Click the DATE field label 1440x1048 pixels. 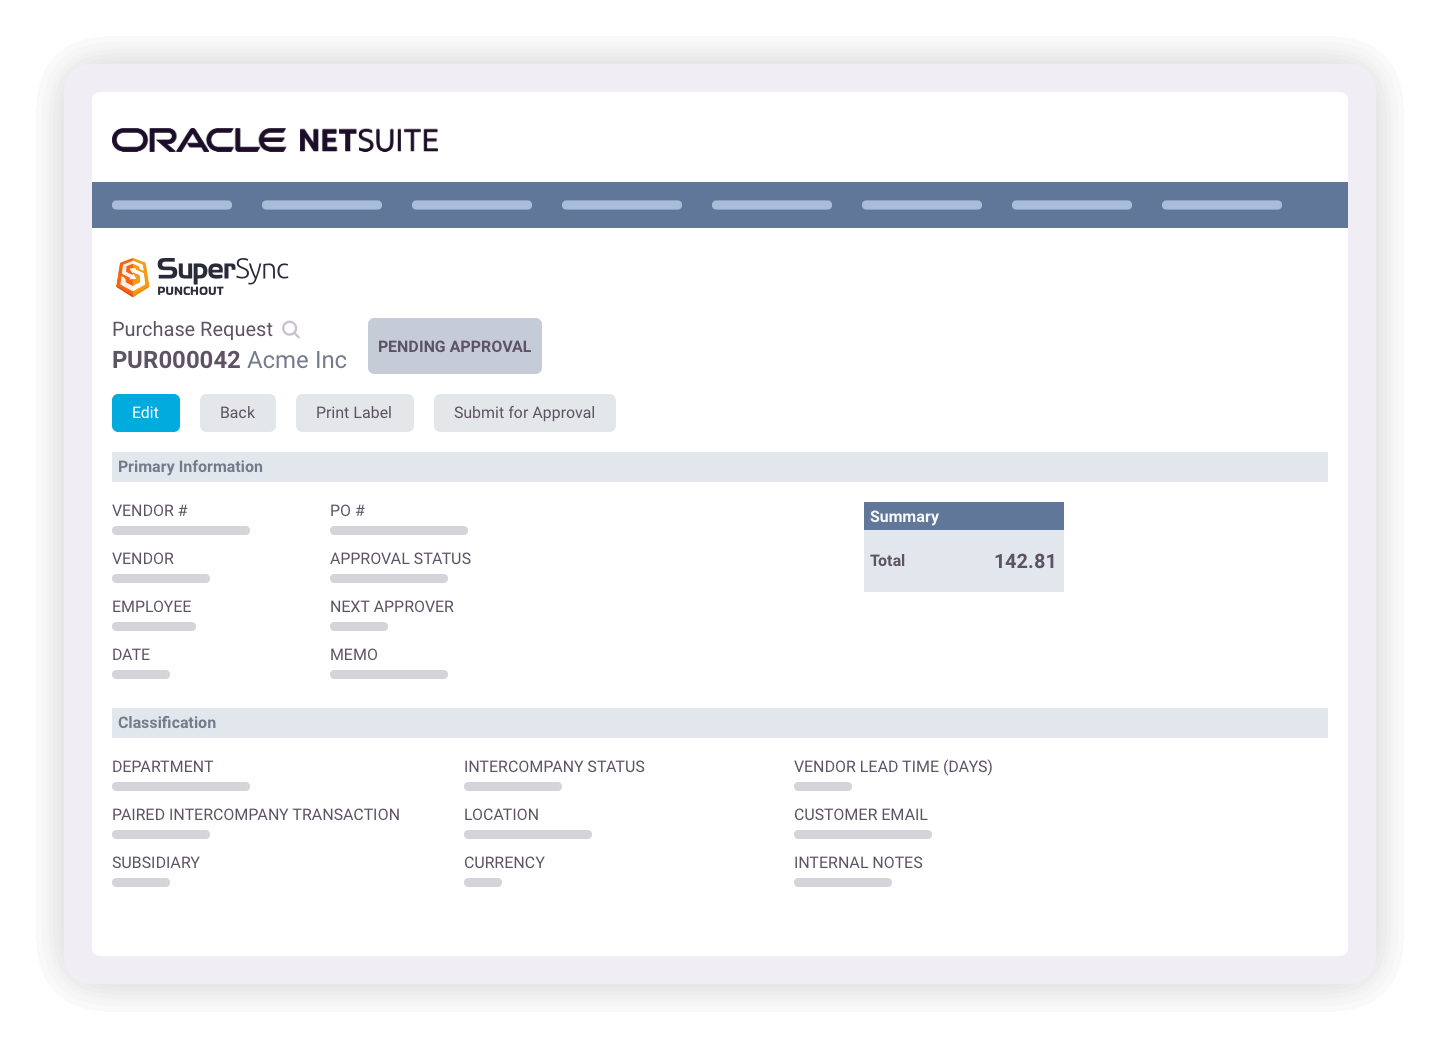point(131,655)
